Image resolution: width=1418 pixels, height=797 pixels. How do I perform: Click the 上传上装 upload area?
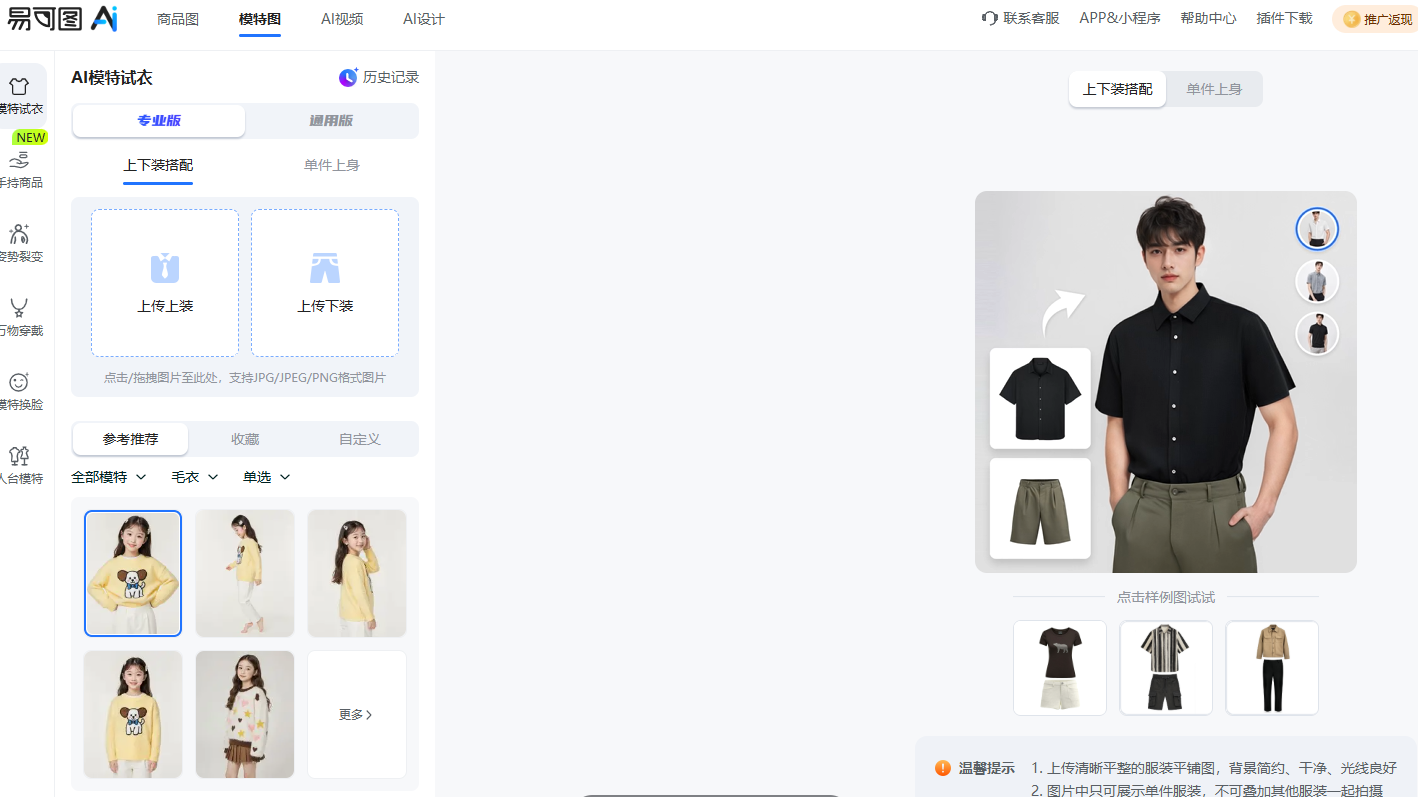(x=164, y=282)
